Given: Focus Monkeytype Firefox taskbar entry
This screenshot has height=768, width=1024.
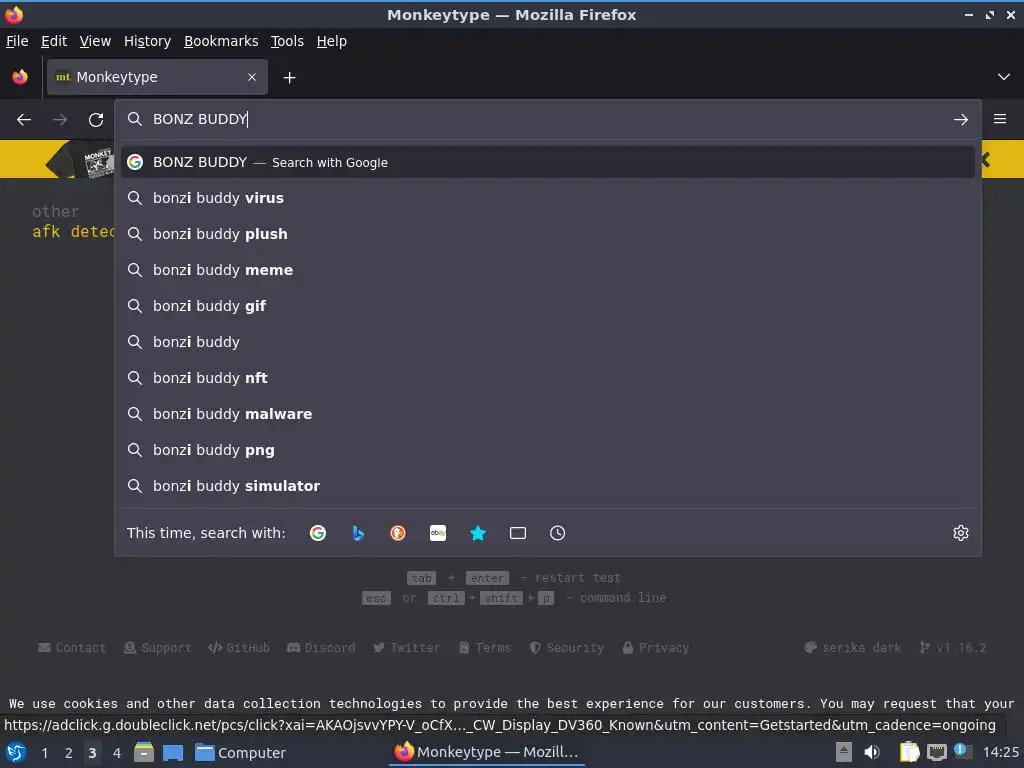Looking at the screenshot, I should click(x=487, y=752).
